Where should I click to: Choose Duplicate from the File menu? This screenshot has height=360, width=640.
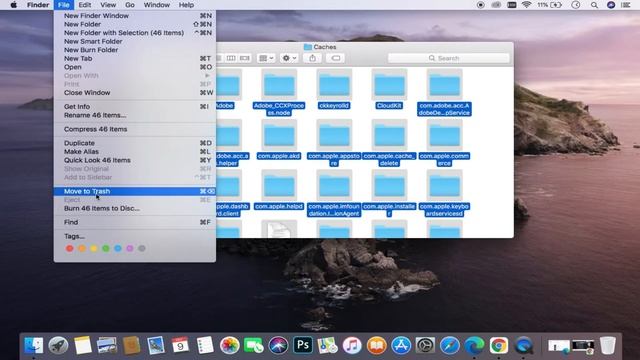135,143
